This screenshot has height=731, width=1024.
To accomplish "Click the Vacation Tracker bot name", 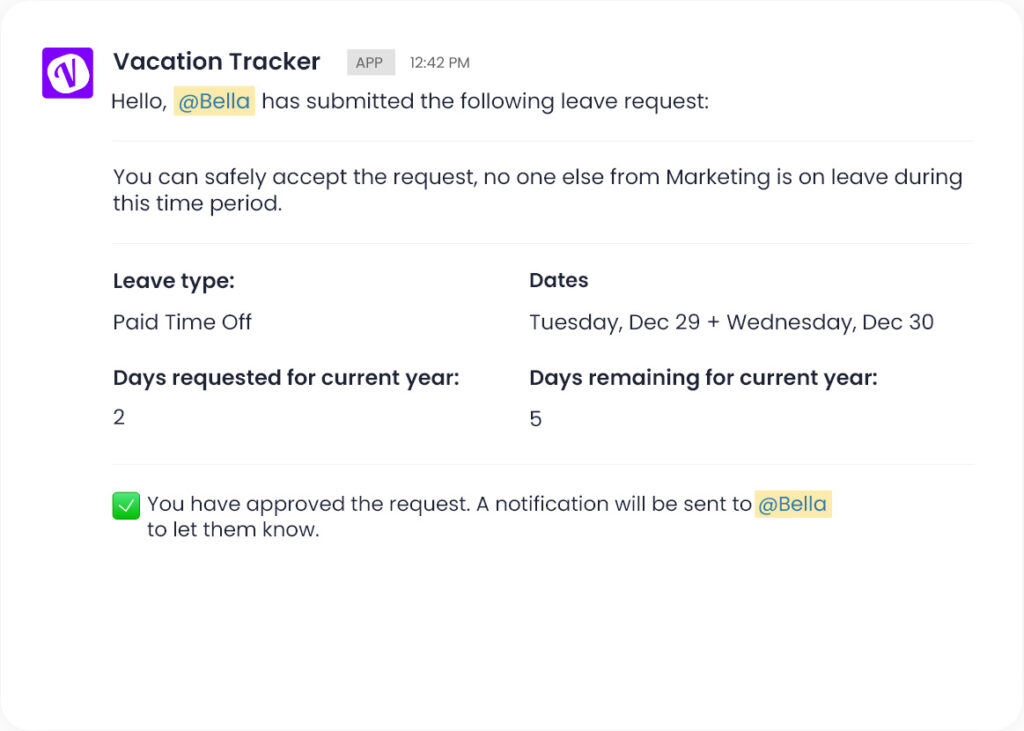I will tap(216, 61).
